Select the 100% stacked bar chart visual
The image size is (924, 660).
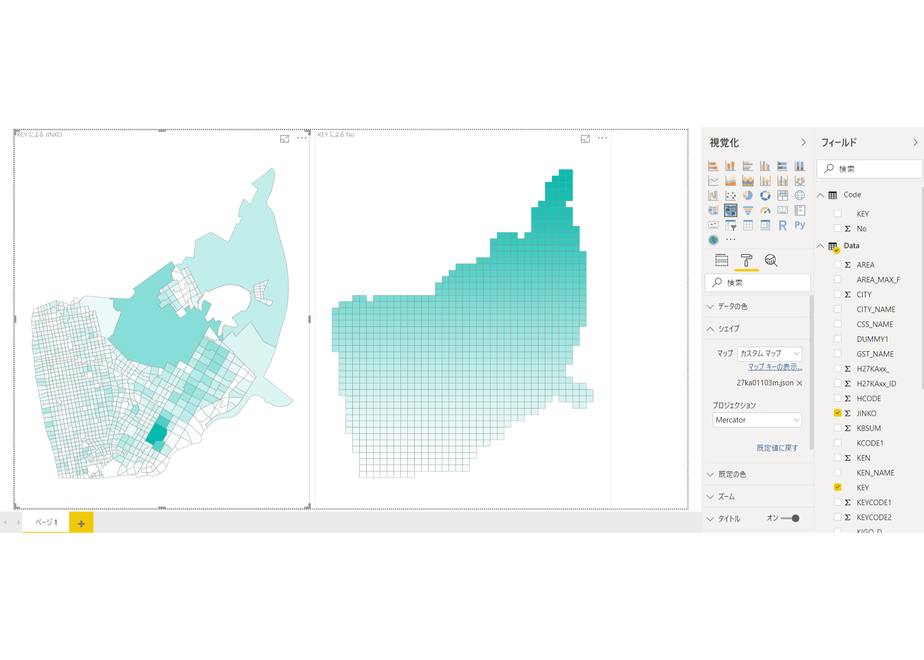[783, 166]
